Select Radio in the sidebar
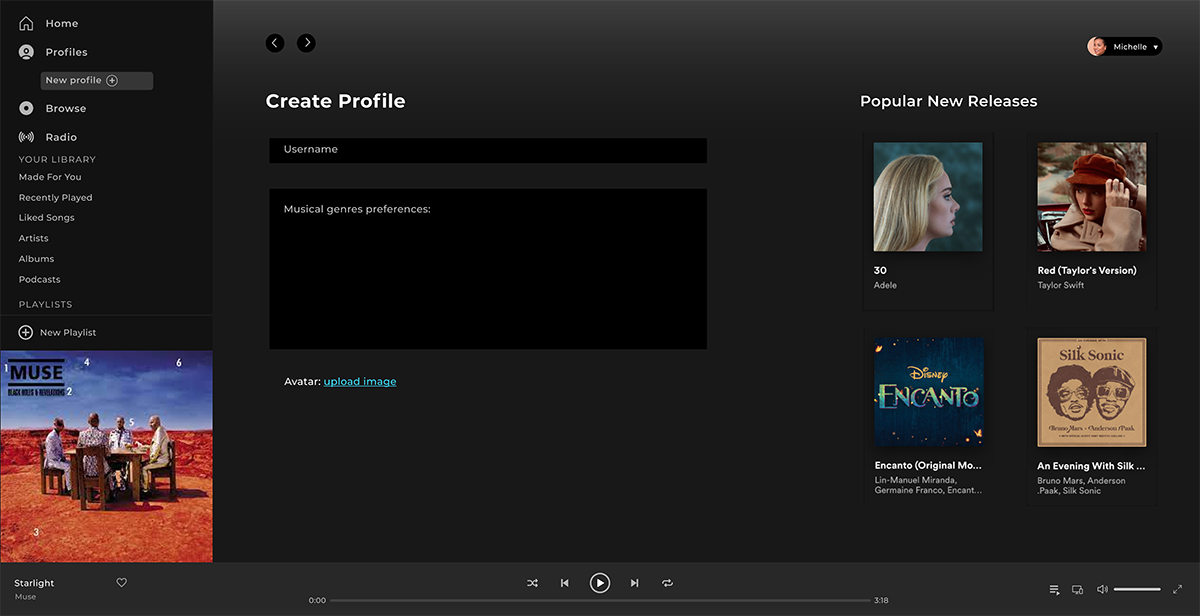The image size is (1200, 616). [61, 137]
